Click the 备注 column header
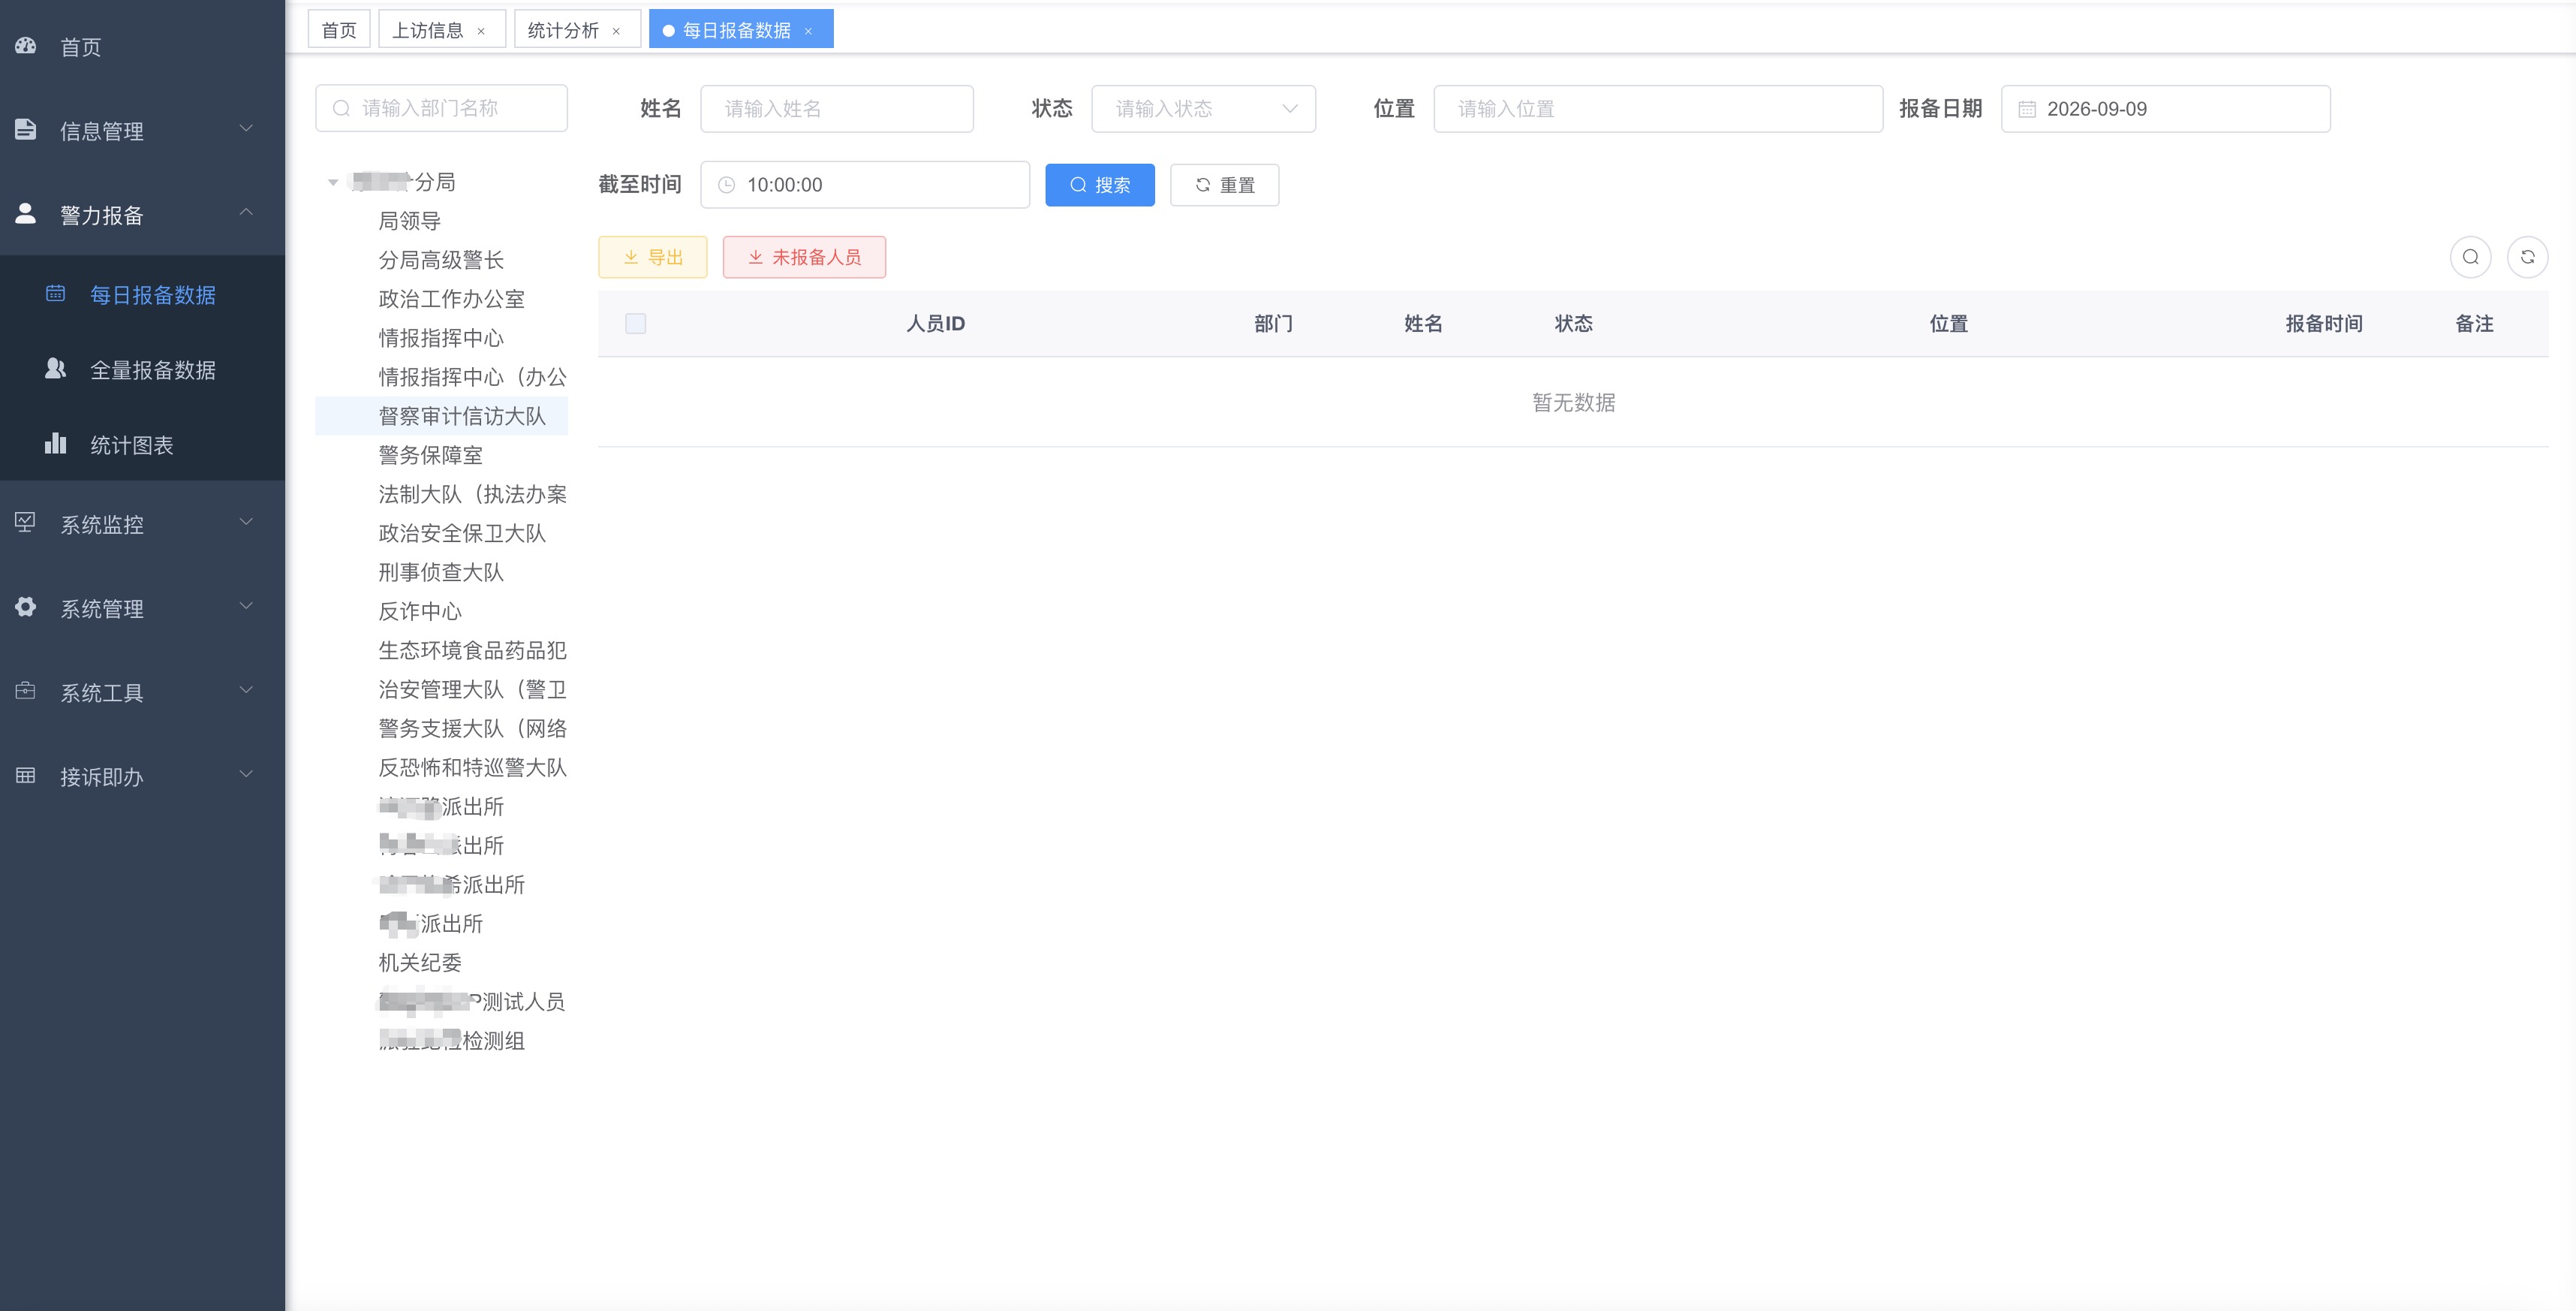Viewport: 2576px width, 1311px height. coord(2474,323)
